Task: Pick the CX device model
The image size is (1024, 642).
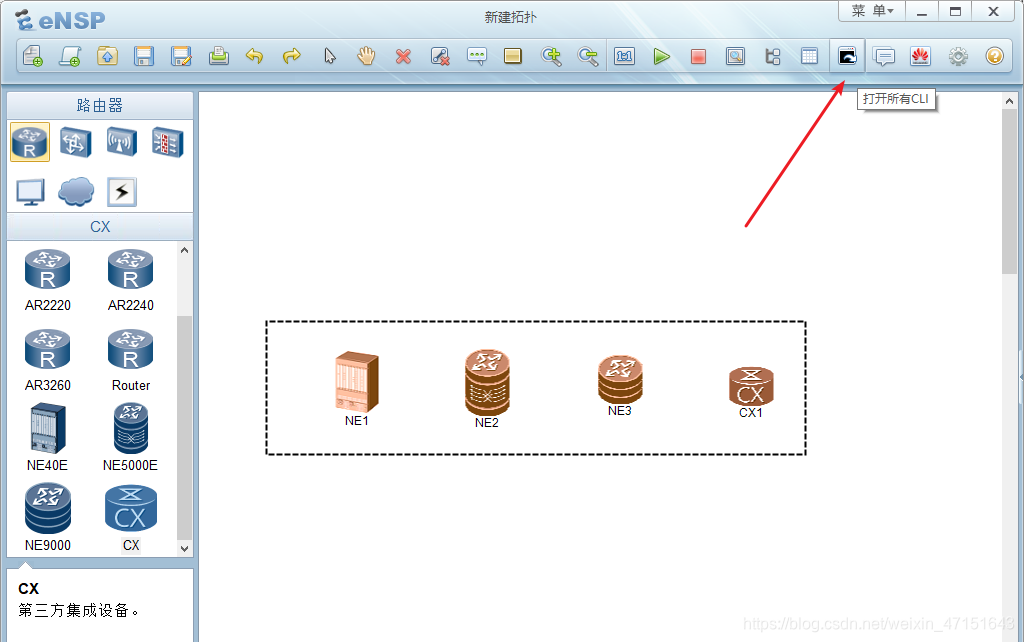Action: (x=131, y=519)
